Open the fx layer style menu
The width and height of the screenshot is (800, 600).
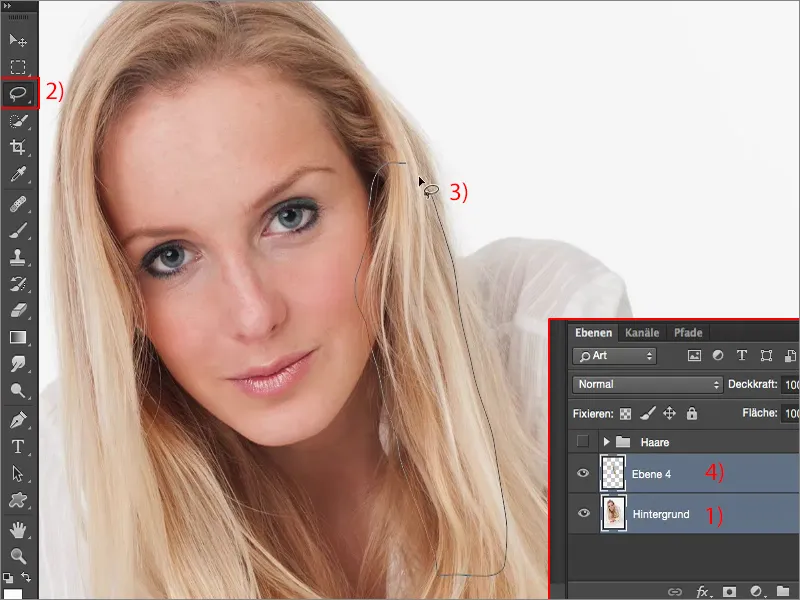(x=703, y=592)
